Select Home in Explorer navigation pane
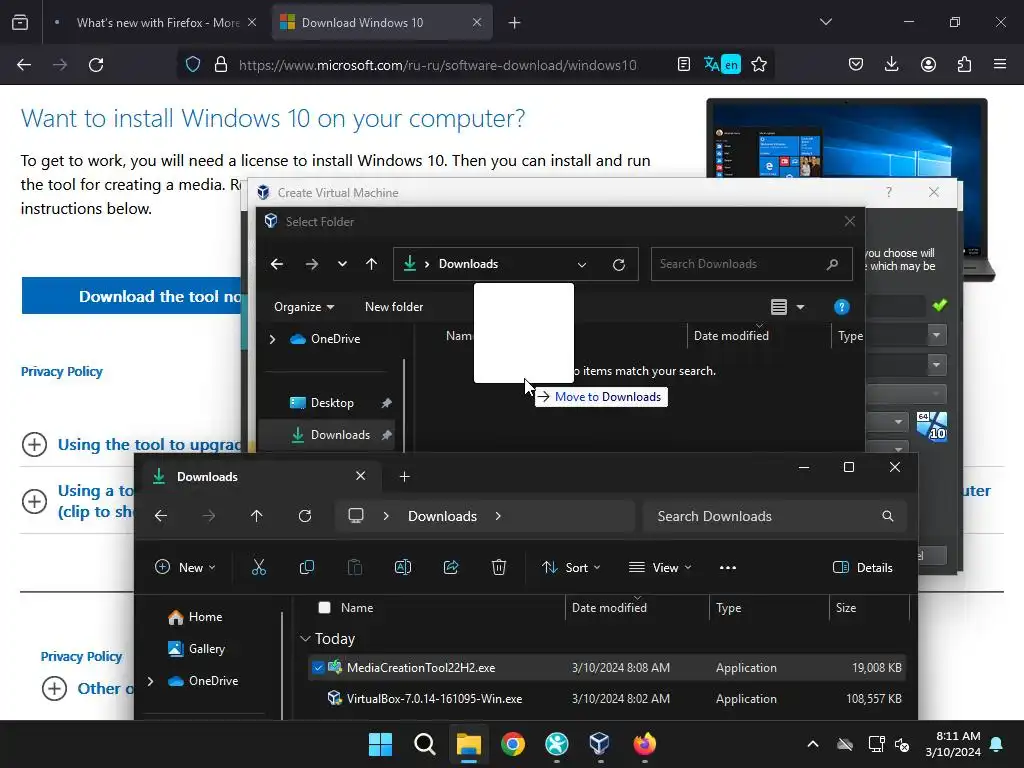 pyautogui.click(x=196, y=616)
